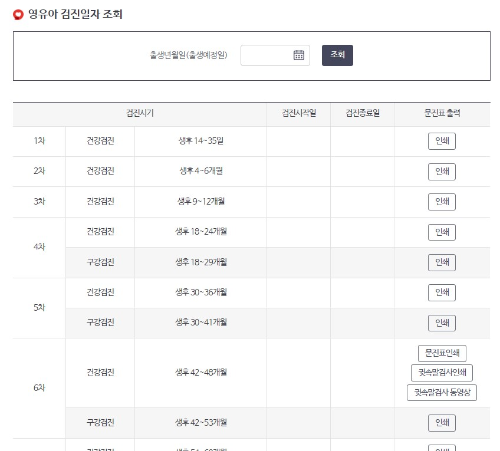Click the 생후 42~53개월 cell text
Viewport: 500px width, 451px height.
pos(201,423)
